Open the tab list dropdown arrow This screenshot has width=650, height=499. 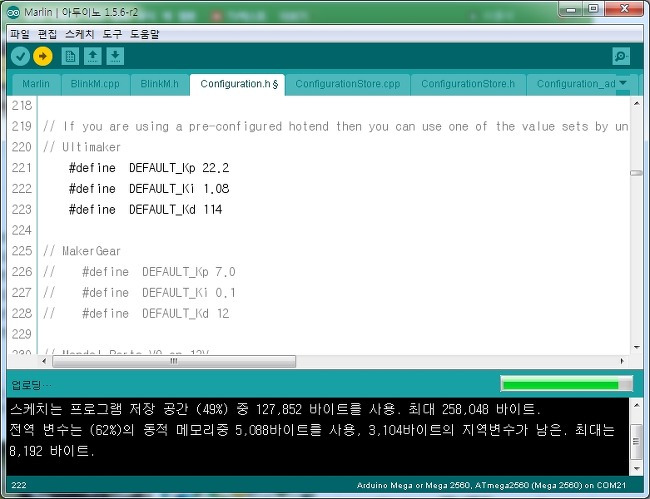(623, 83)
